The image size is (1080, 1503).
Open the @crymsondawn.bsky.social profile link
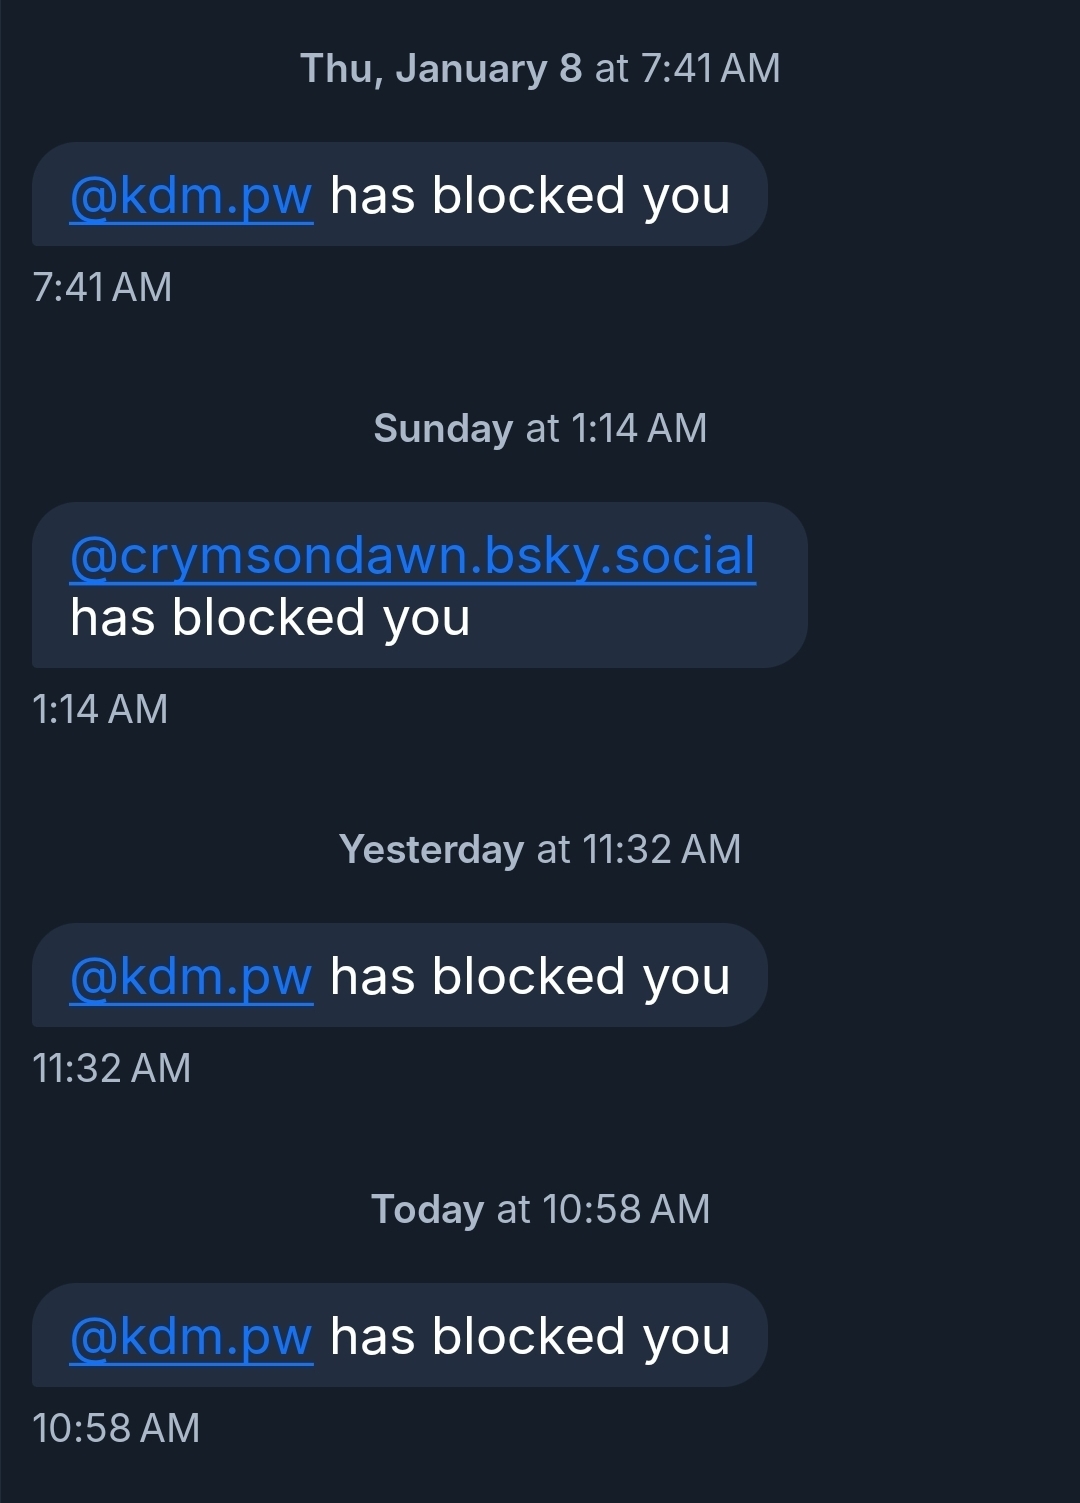pyautogui.click(x=412, y=556)
